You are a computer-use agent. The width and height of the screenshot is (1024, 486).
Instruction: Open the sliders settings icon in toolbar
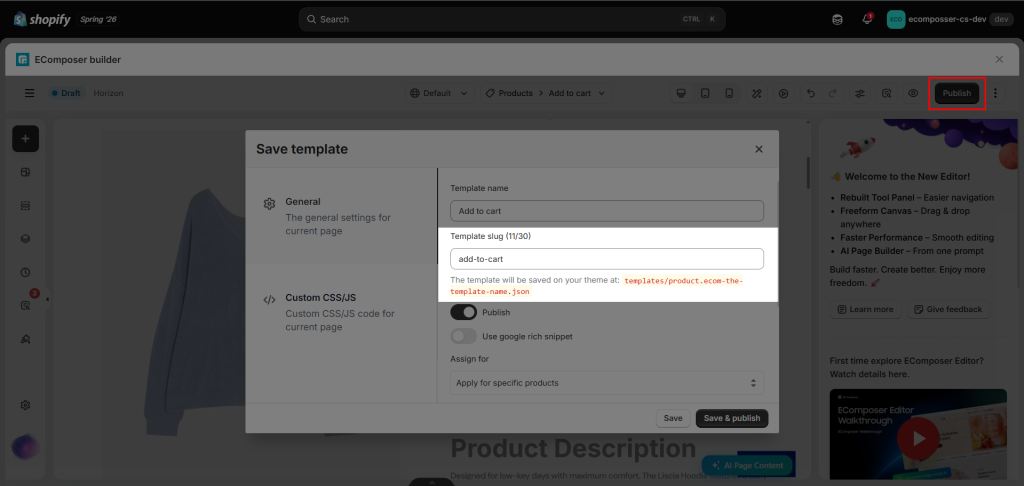point(860,93)
